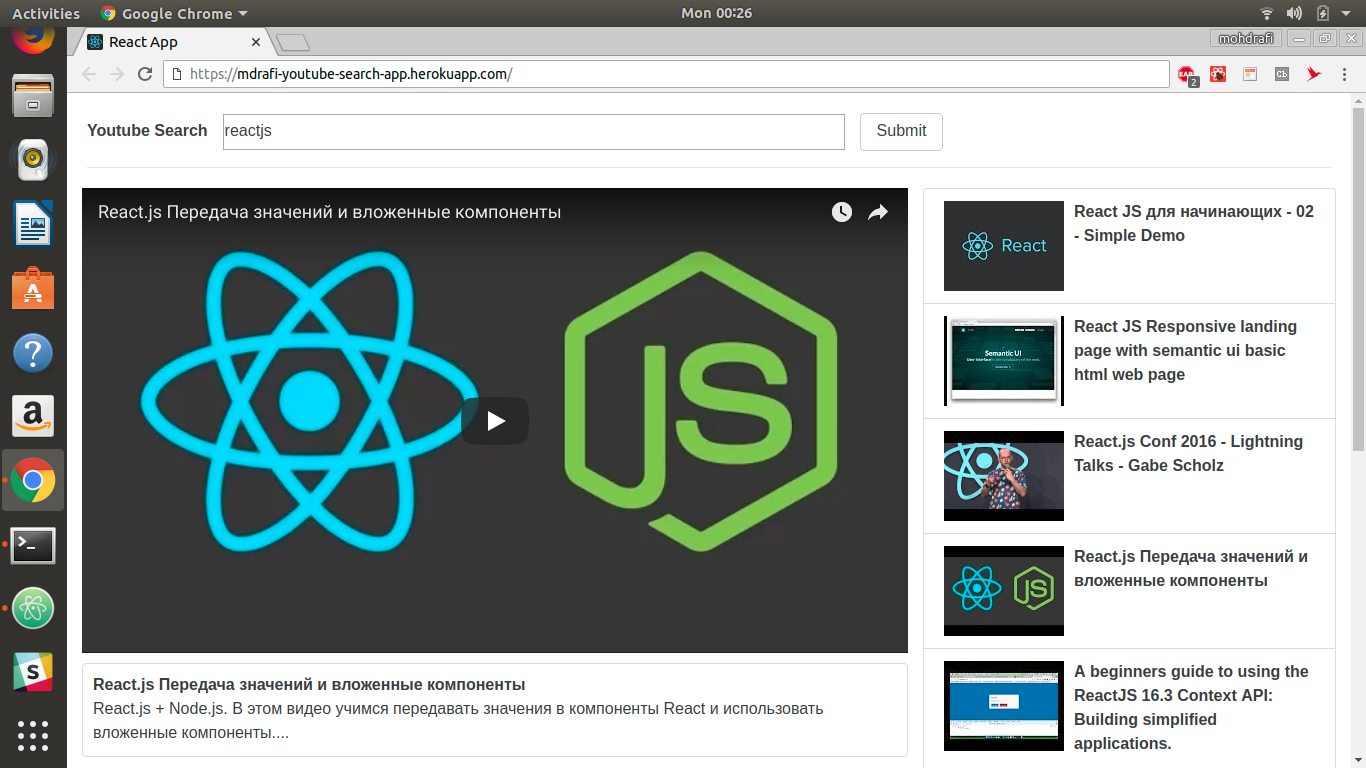Click the 'Youtube Search' label
The height and width of the screenshot is (768, 1366).
click(x=147, y=131)
